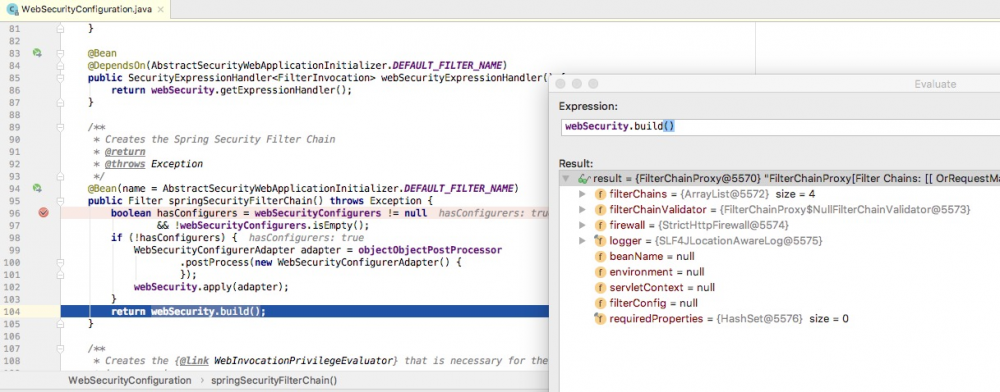Click the WebSecurityConfiguration breadcrumb
1000x392 pixels.
coord(129,380)
